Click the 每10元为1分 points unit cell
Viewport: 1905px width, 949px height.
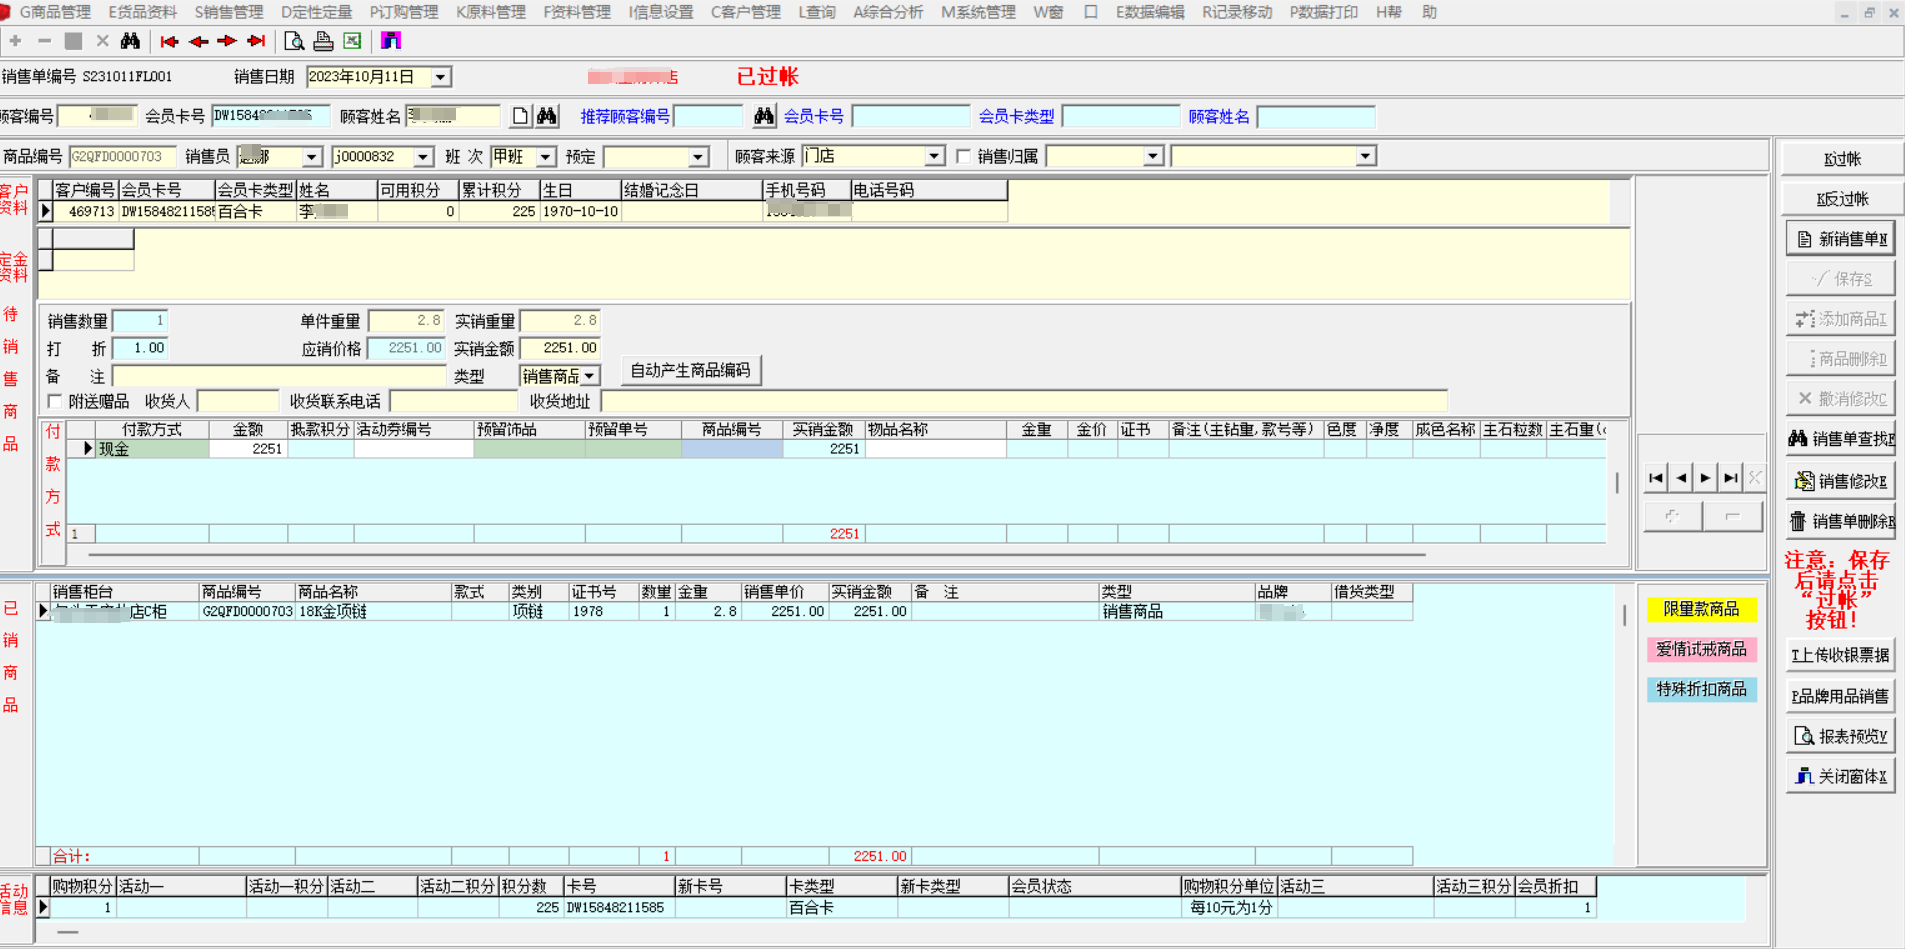click(x=1230, y=908)
